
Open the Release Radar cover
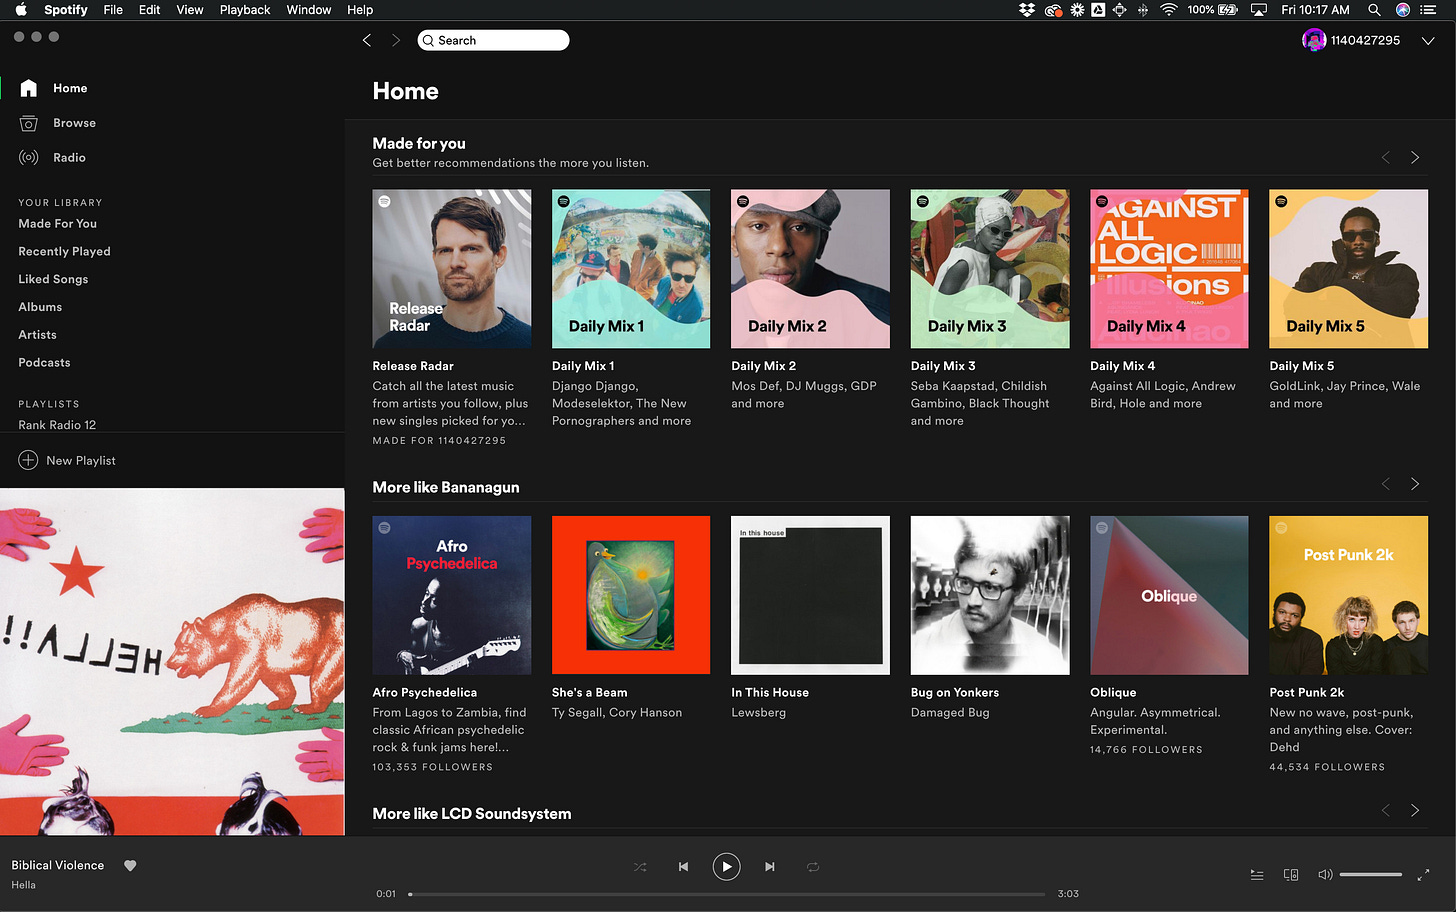coord(452,269)
